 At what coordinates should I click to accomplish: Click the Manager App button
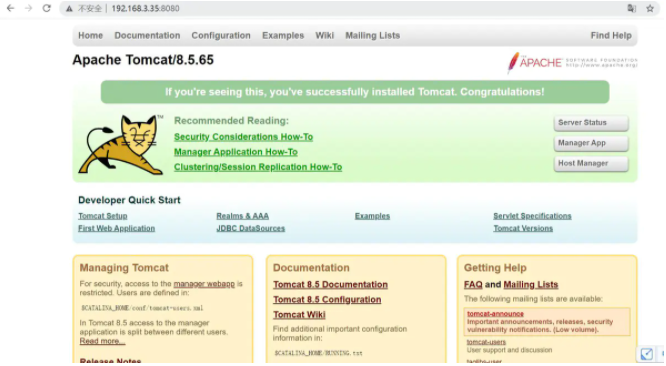(x=591, y=143)
